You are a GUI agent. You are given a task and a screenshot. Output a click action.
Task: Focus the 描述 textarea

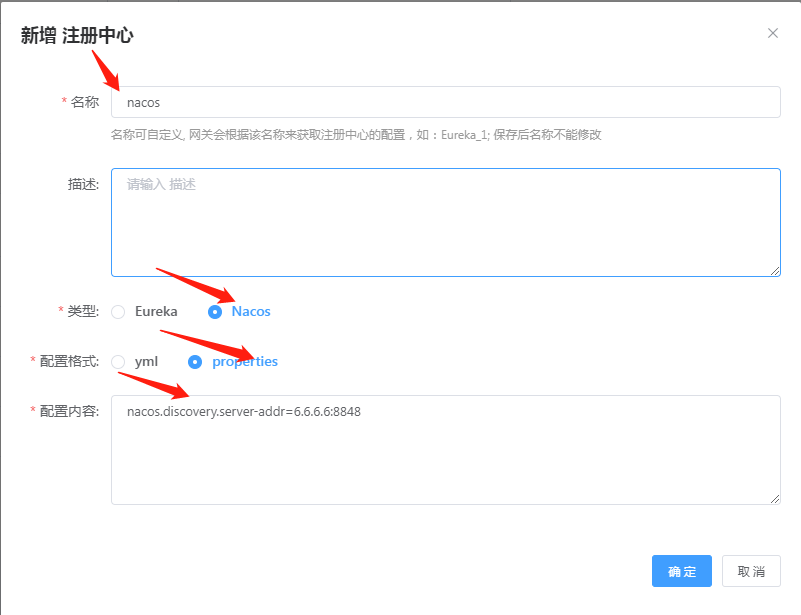point(445,222)
